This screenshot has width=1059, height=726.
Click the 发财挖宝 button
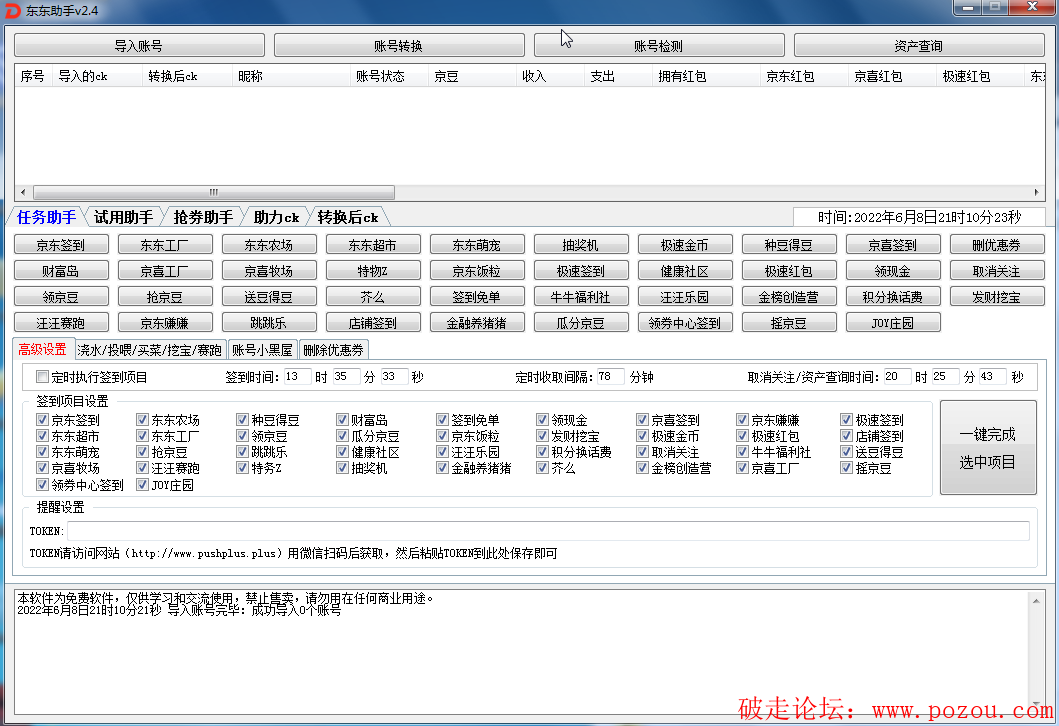point(997,296)
